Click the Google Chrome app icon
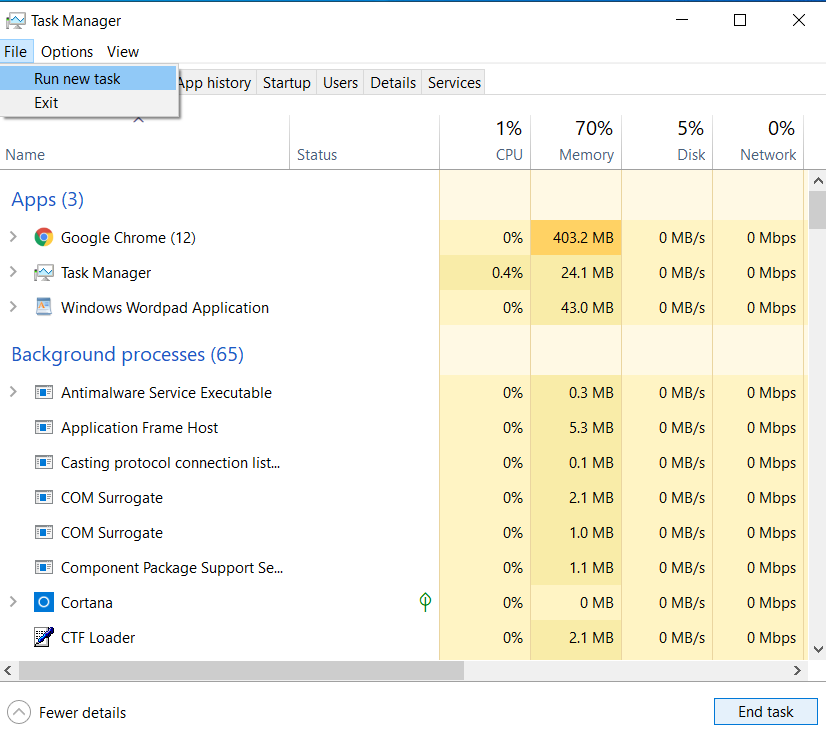 44,237
